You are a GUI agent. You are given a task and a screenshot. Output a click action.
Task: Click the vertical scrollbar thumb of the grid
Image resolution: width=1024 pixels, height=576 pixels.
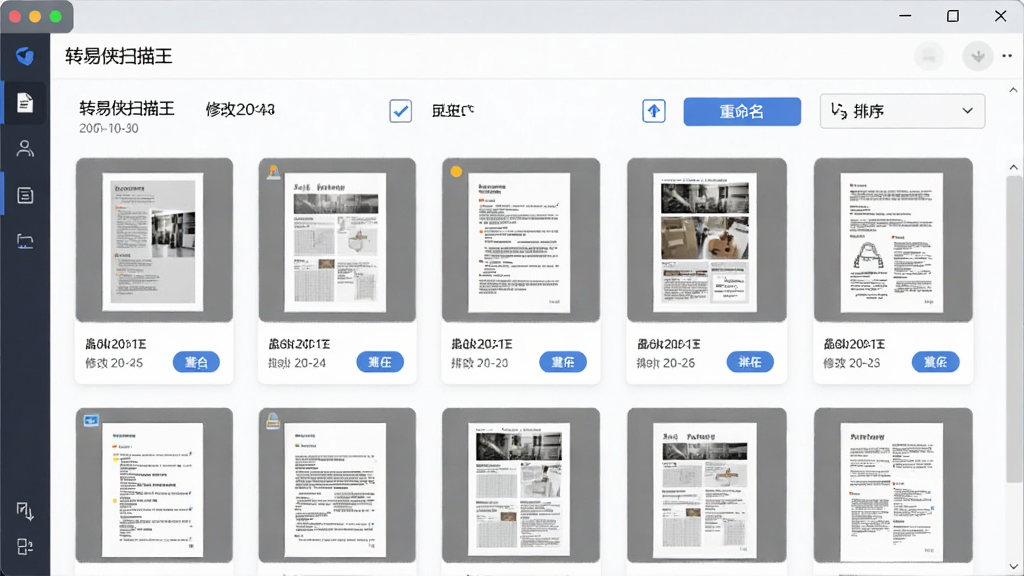(1014, 330)
